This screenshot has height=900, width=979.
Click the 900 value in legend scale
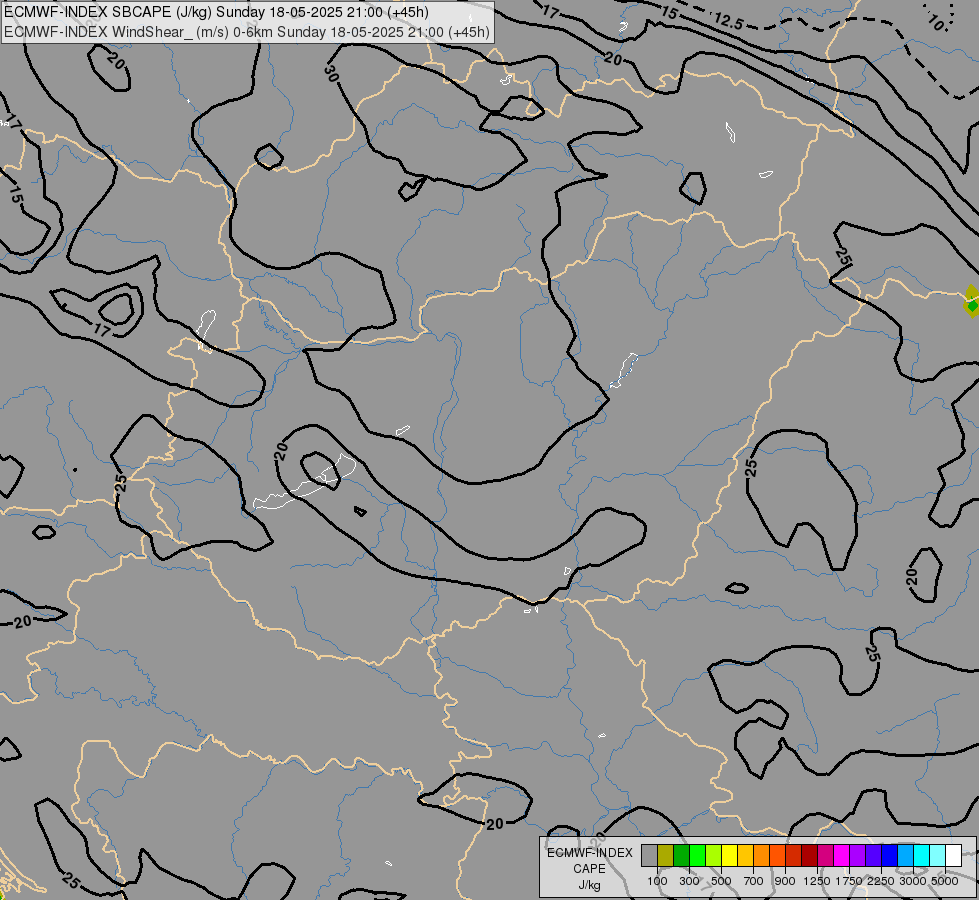point(785,881)
